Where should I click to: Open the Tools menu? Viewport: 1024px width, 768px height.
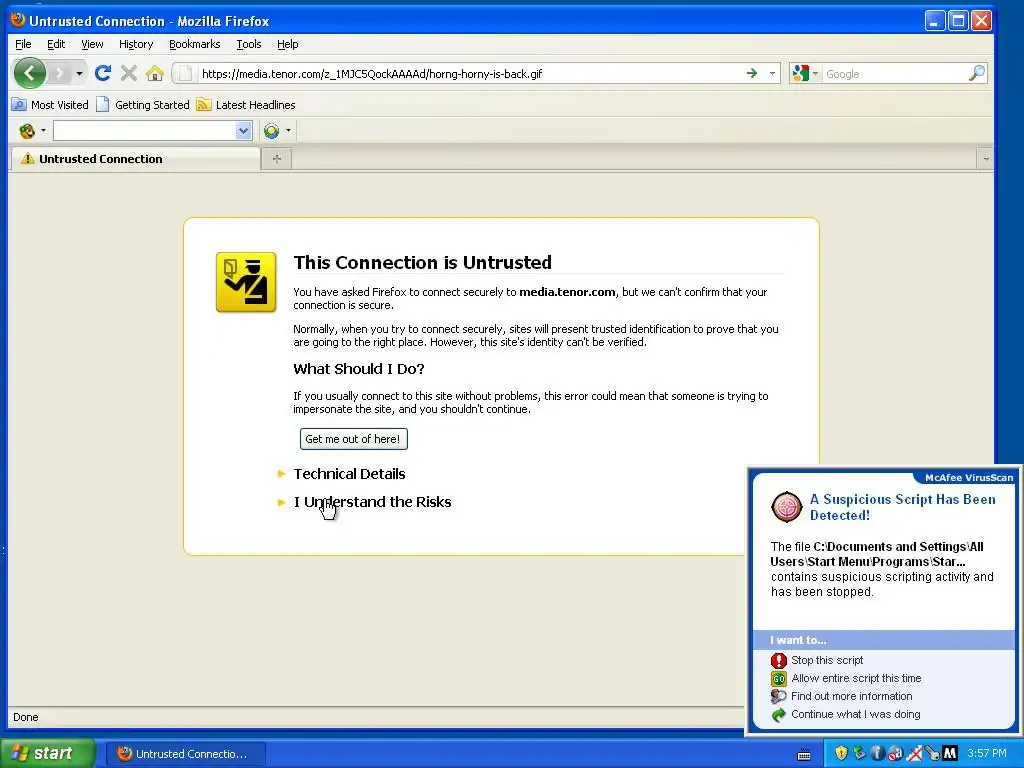coord(249,44)
